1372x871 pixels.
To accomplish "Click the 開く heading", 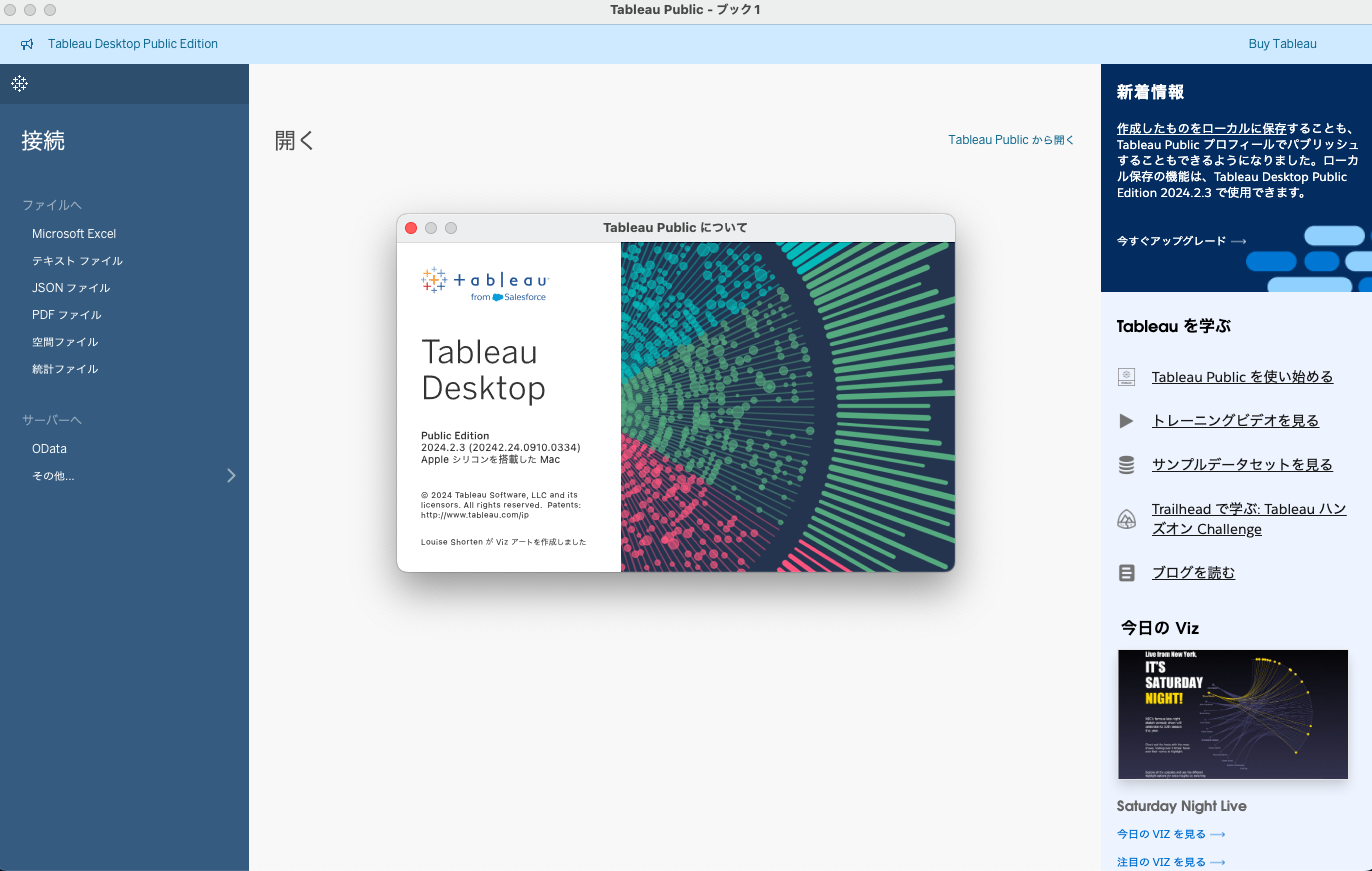I will click(295, 140).
